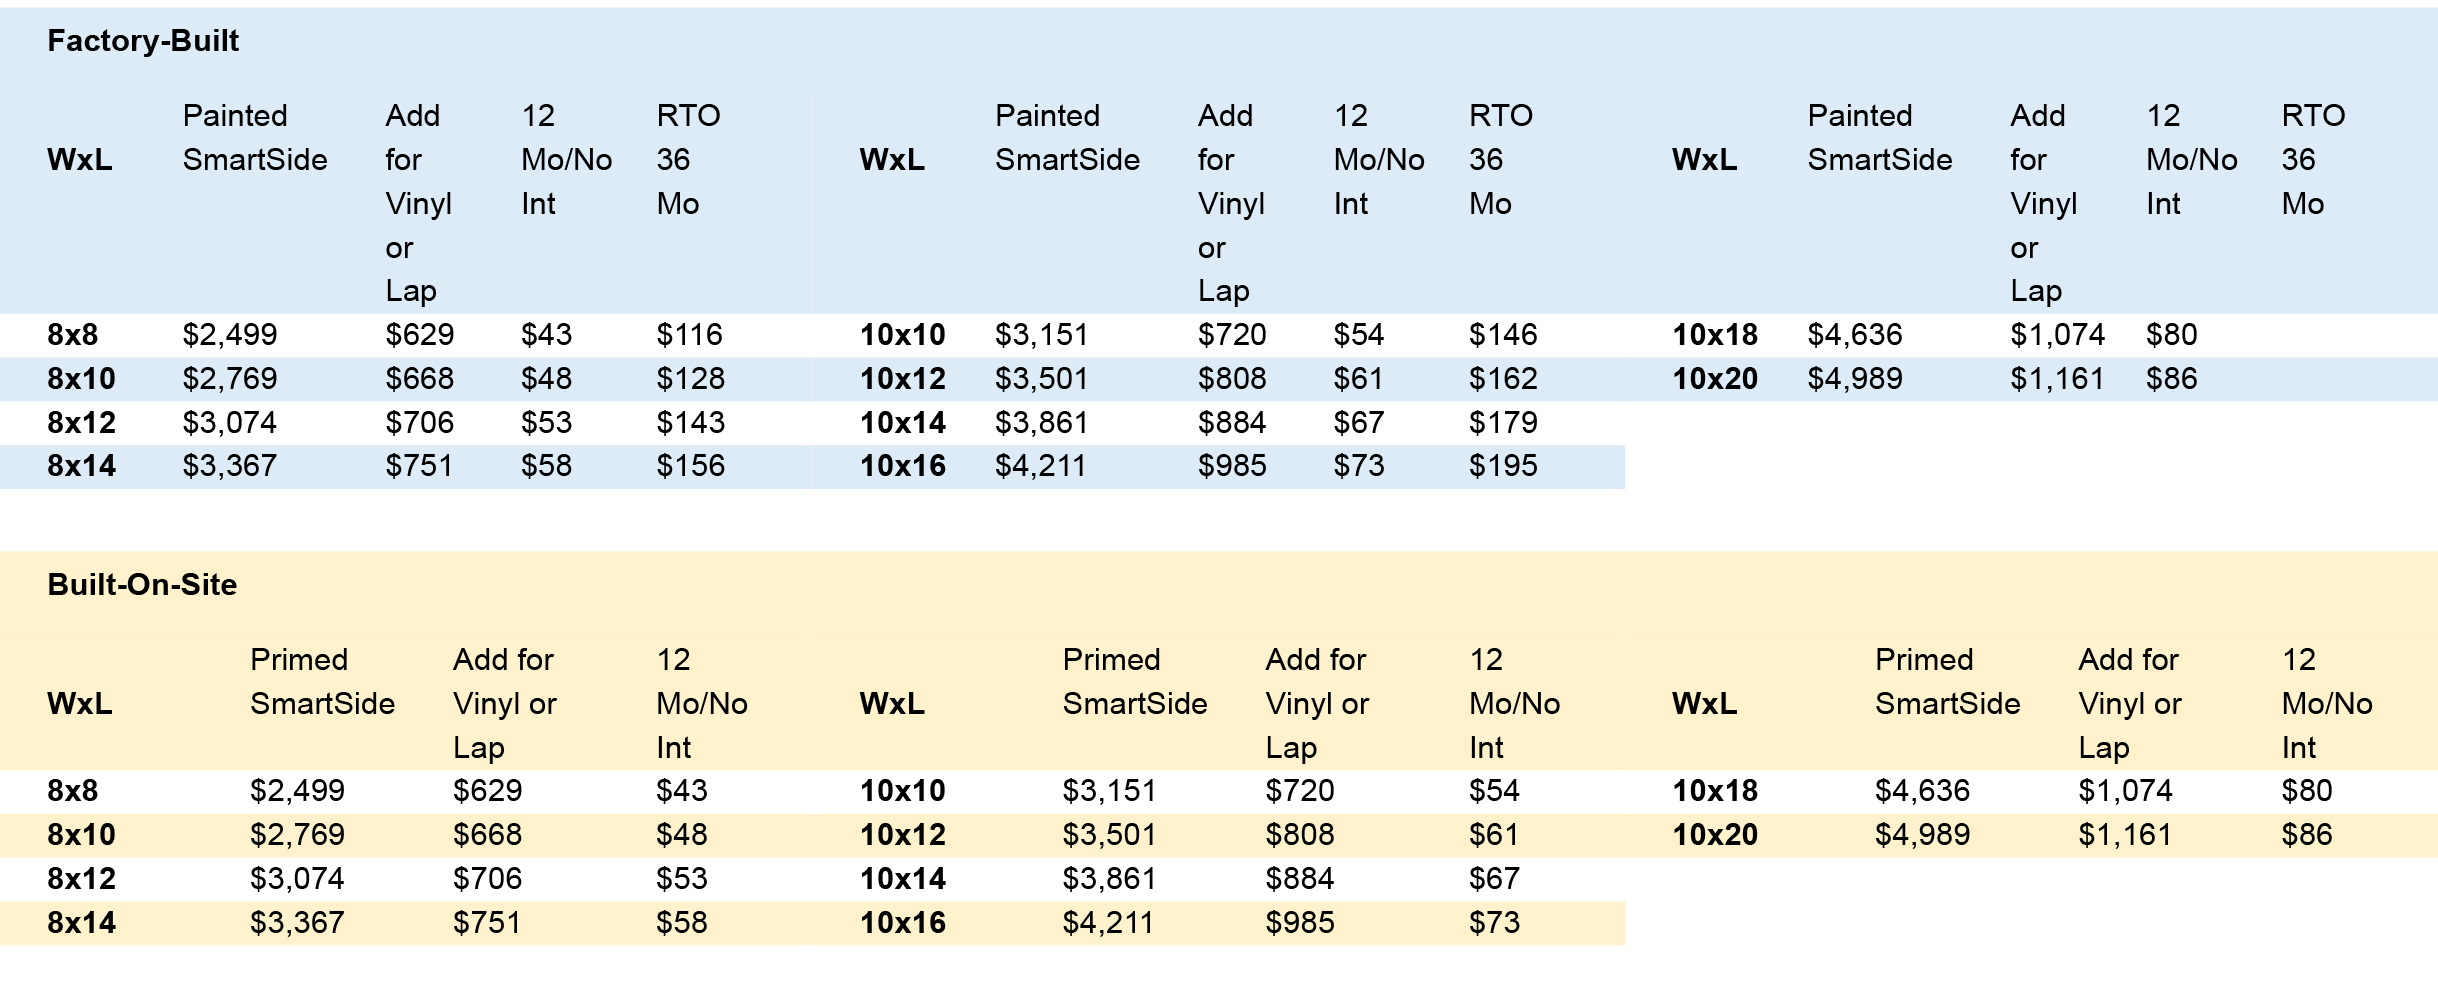Click the $2,769 price in Factory-Built 8x10 row
The image size is (2438, 984).
230,379
